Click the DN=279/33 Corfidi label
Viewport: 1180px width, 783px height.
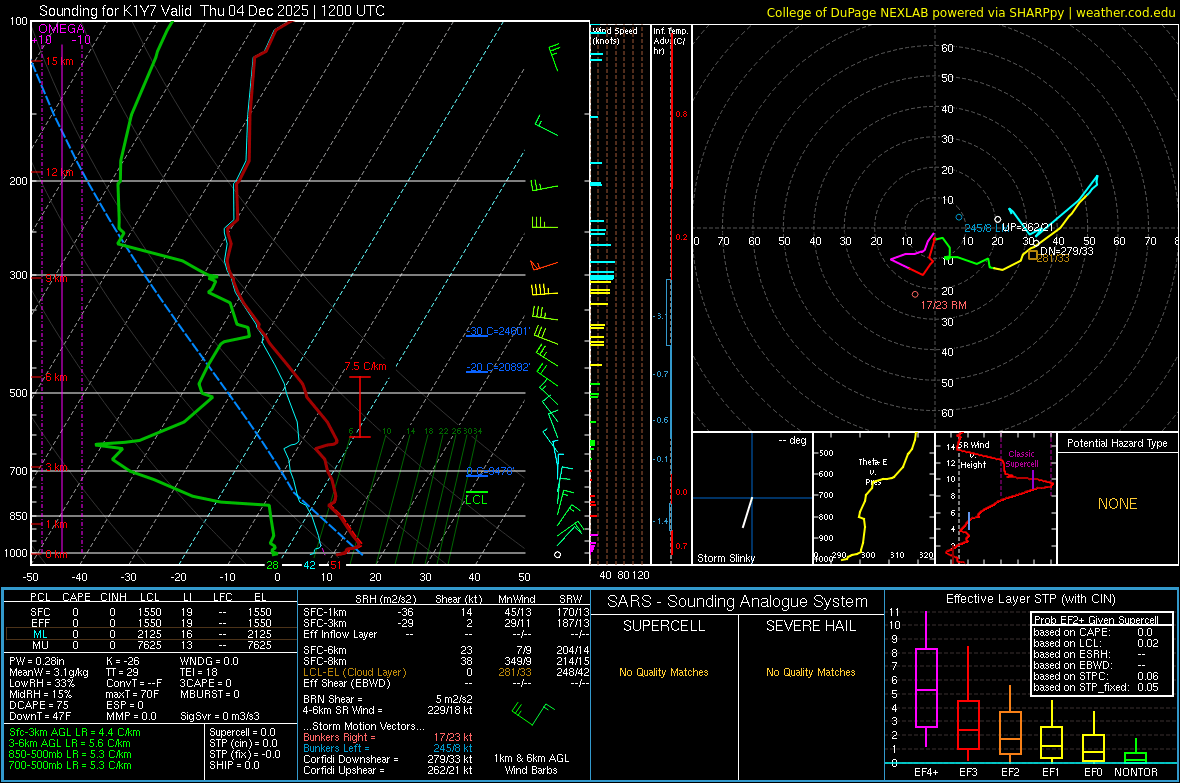pyautogui.click(x=1066, y=251)
